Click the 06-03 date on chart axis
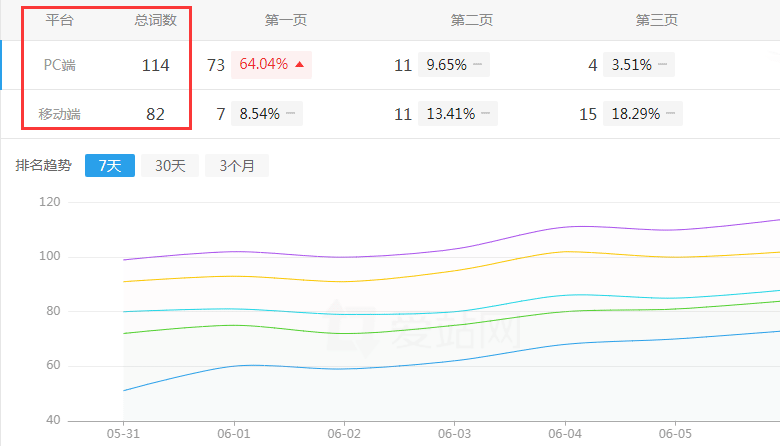The image size is (780, 446). (x=454, y=435)
